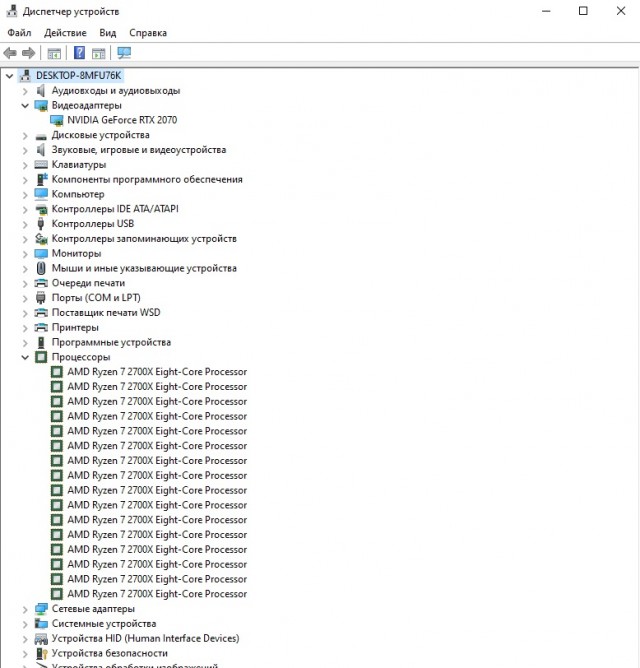Select the Очереди печати row
640x668 pixels.
point(88,283)
